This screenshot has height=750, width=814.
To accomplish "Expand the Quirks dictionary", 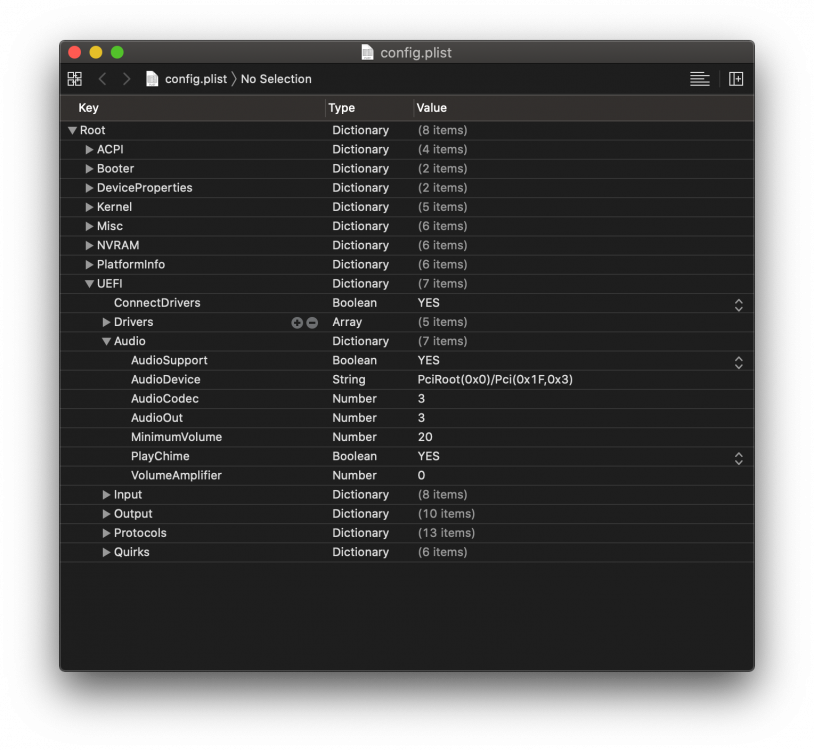I will (x=106, y=552).
